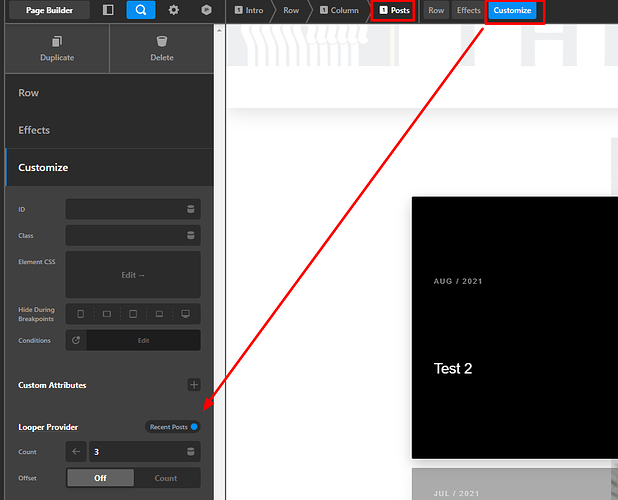The height and width of the screenshot is (500, 618).
Task: Select the Posts breadcrumb item
Action: tap(394, 11)
